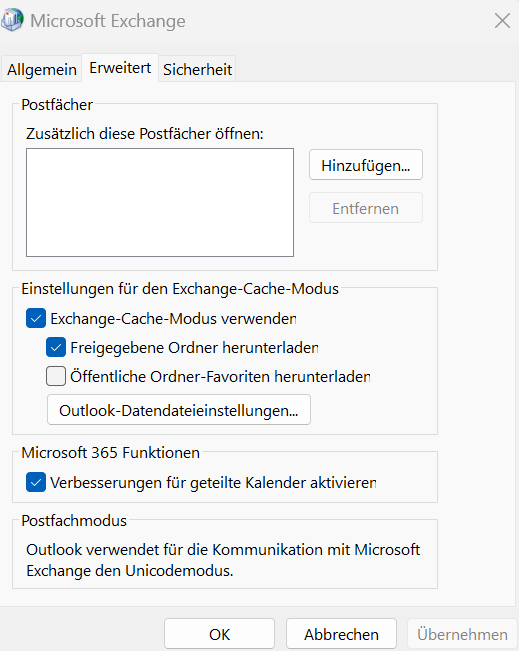The height and width of the screenshot is (651, 519).
Task: Toggle the Verbesserungen für geteilte Kalender checkbox
Action: click(x=36, y=482)
